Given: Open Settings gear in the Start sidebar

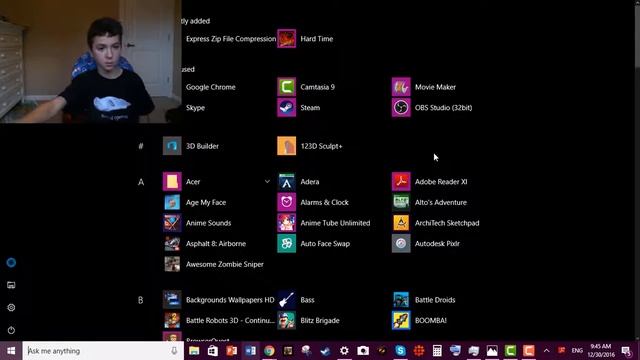Looking at the screenshot, I should 11,307.
